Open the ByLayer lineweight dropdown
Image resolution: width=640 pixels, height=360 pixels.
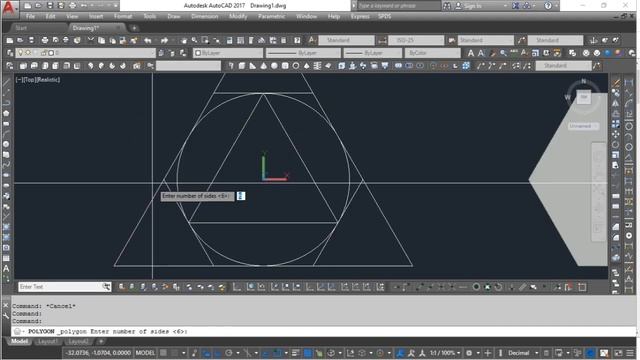pyautogui.click(x=373, y=53)
